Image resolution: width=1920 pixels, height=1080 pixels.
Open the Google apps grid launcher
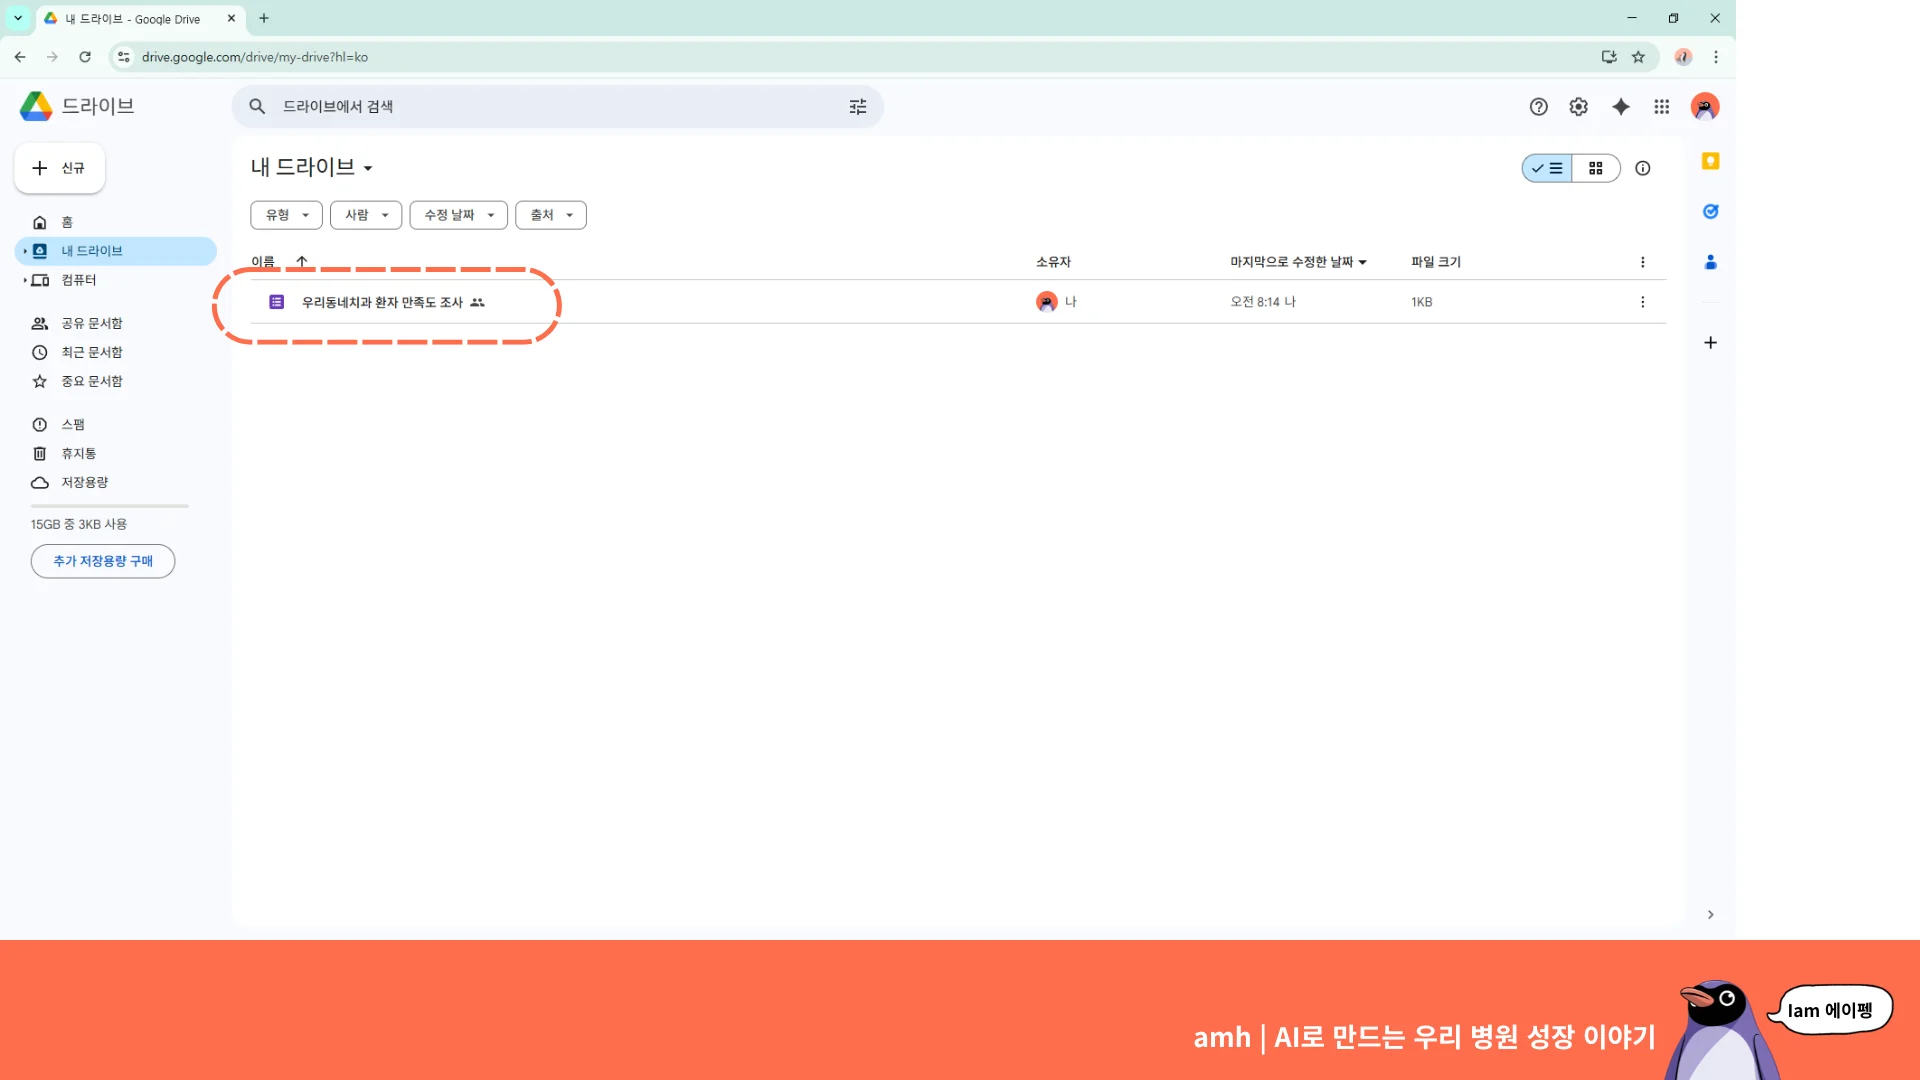click(1661, 107)
